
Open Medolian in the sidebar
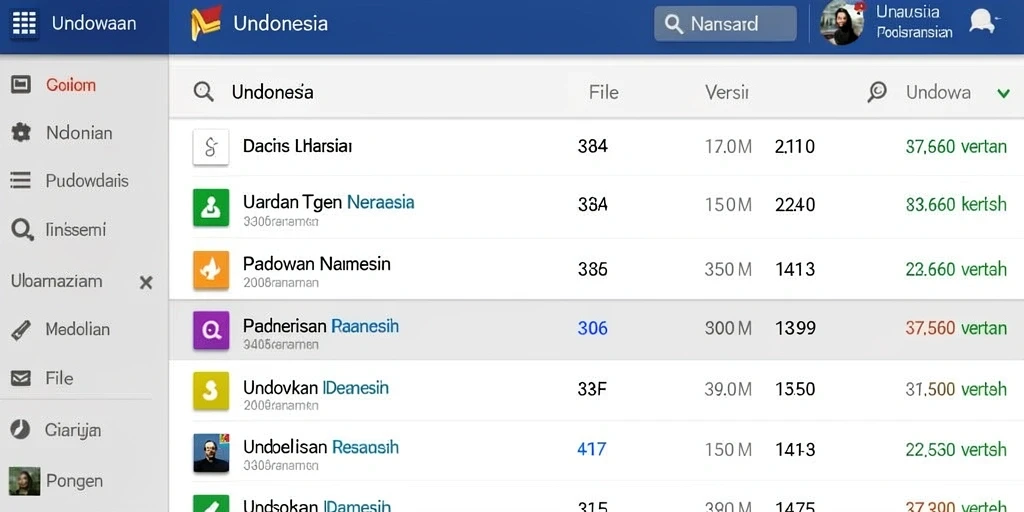(x=78, y=329)
